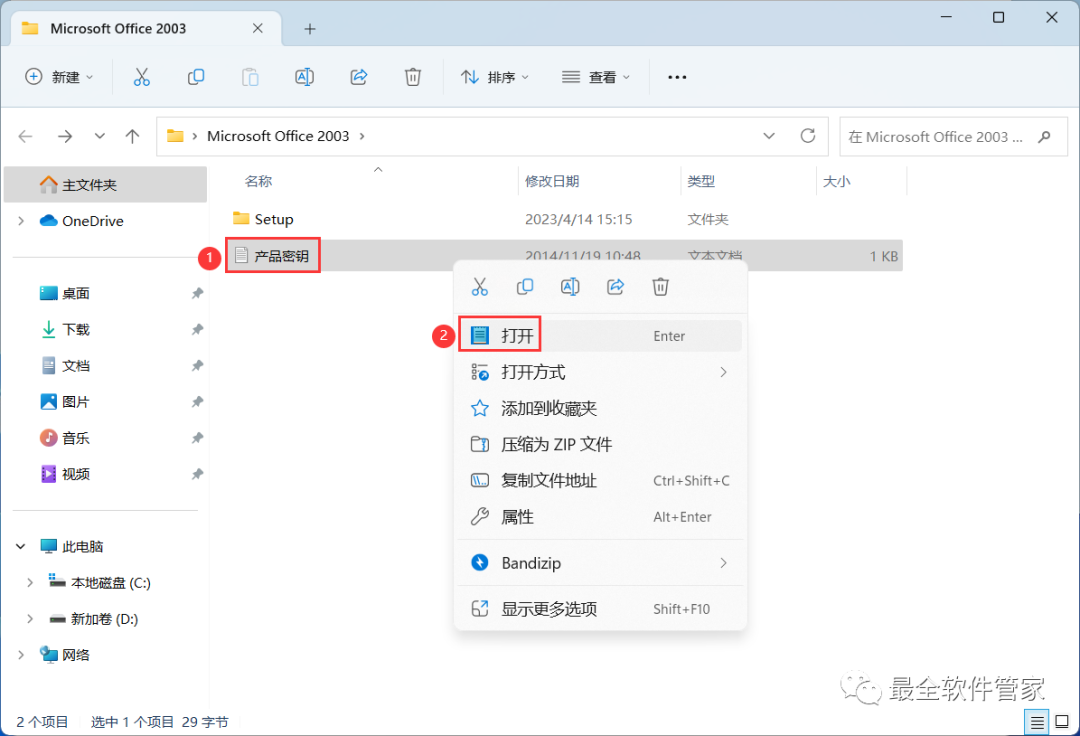The width and height of the screenshot is (1080, 736).
Task: Collapse the 此电脑 tree node
Action: [x=21, y=547]
